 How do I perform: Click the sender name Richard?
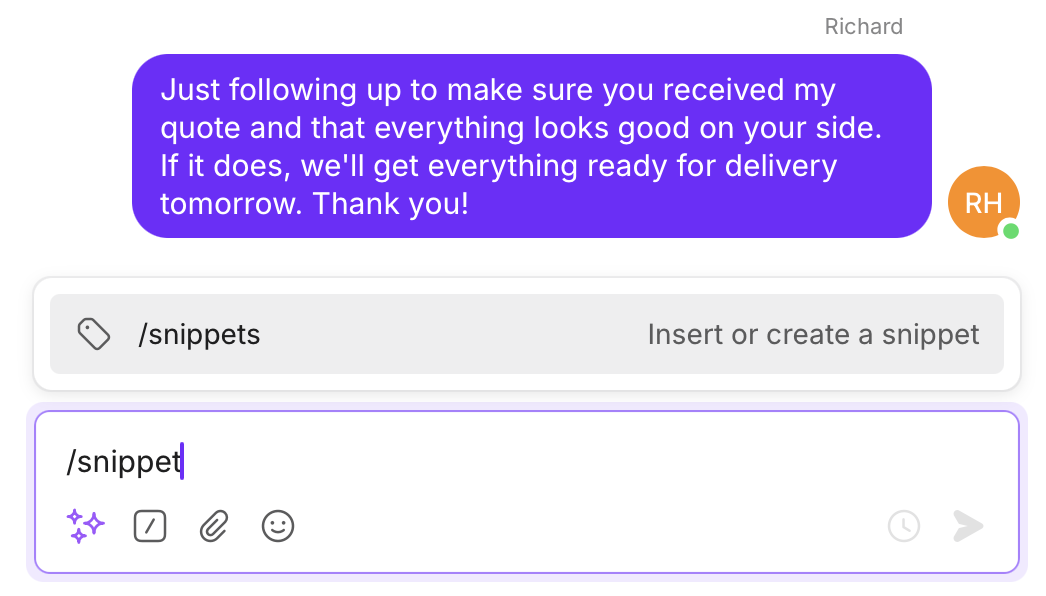[x=863, y=26]
